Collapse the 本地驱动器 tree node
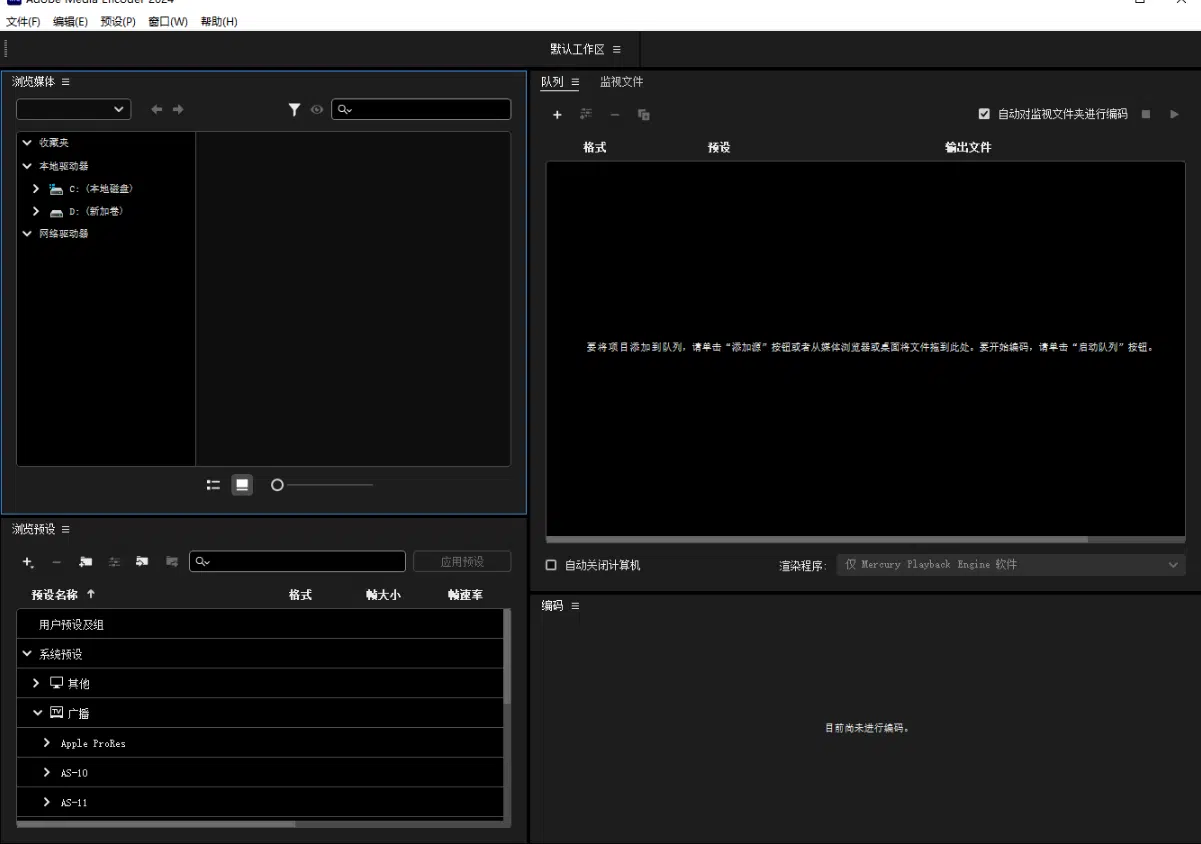The image size is (1201, 844). pos(26,166)
